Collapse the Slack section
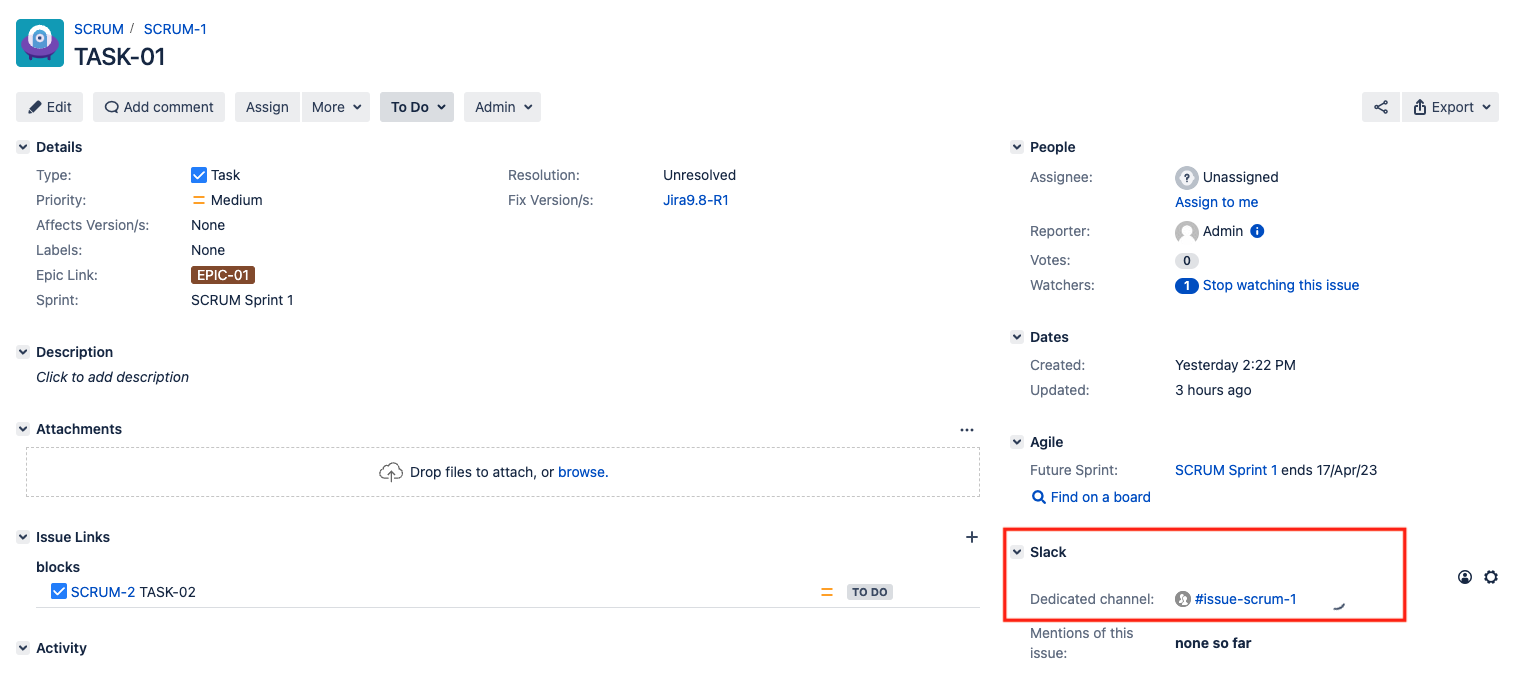The height and width of the screenshot is (679, 1518). pyautogui.click(x=1017, y=552)
